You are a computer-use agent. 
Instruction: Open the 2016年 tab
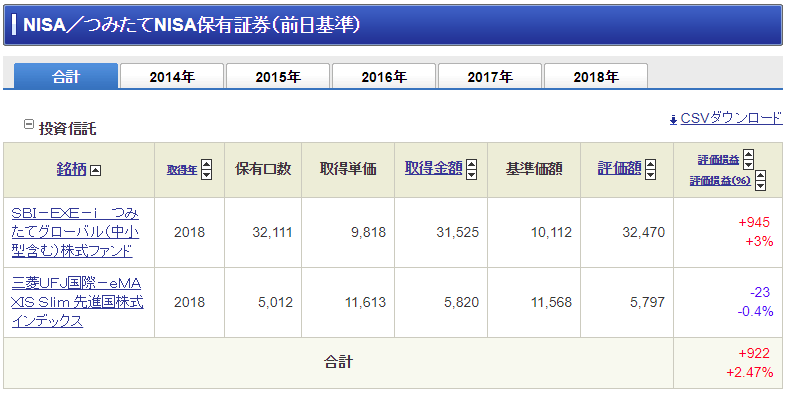(x=384, y=76)
